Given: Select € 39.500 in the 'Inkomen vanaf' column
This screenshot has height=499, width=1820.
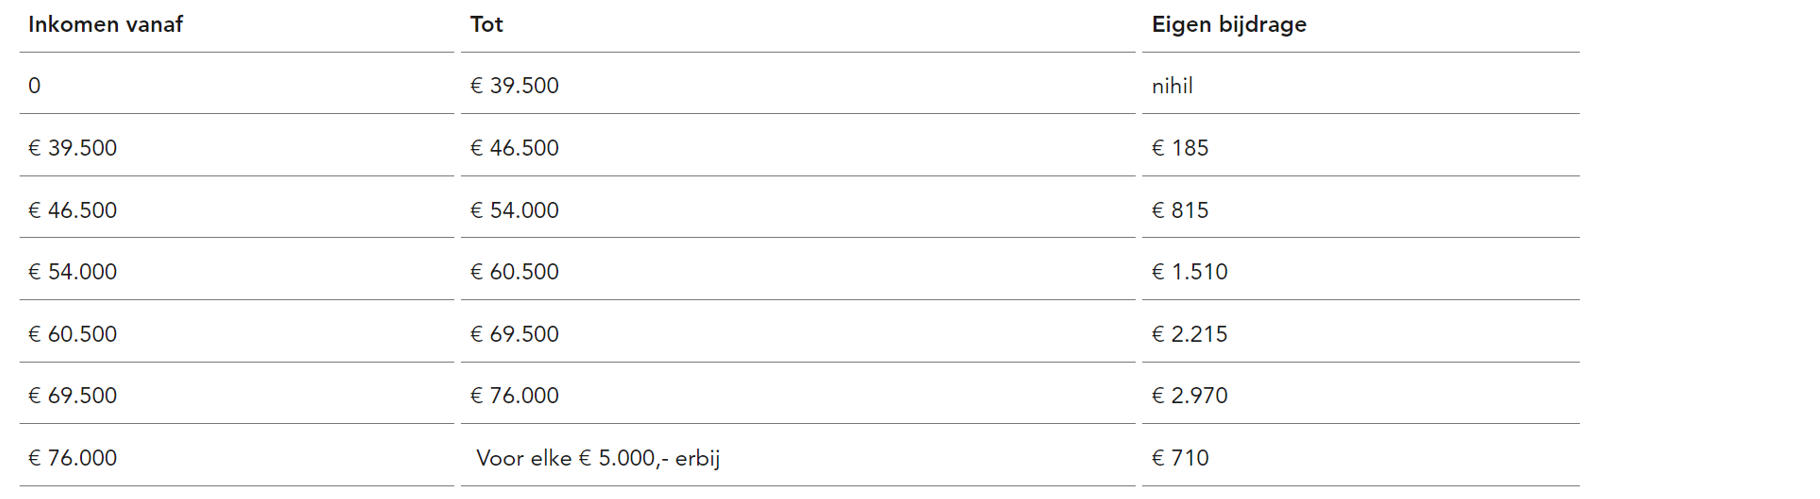Looking at the screenshot, I should (x=73, y=148).
